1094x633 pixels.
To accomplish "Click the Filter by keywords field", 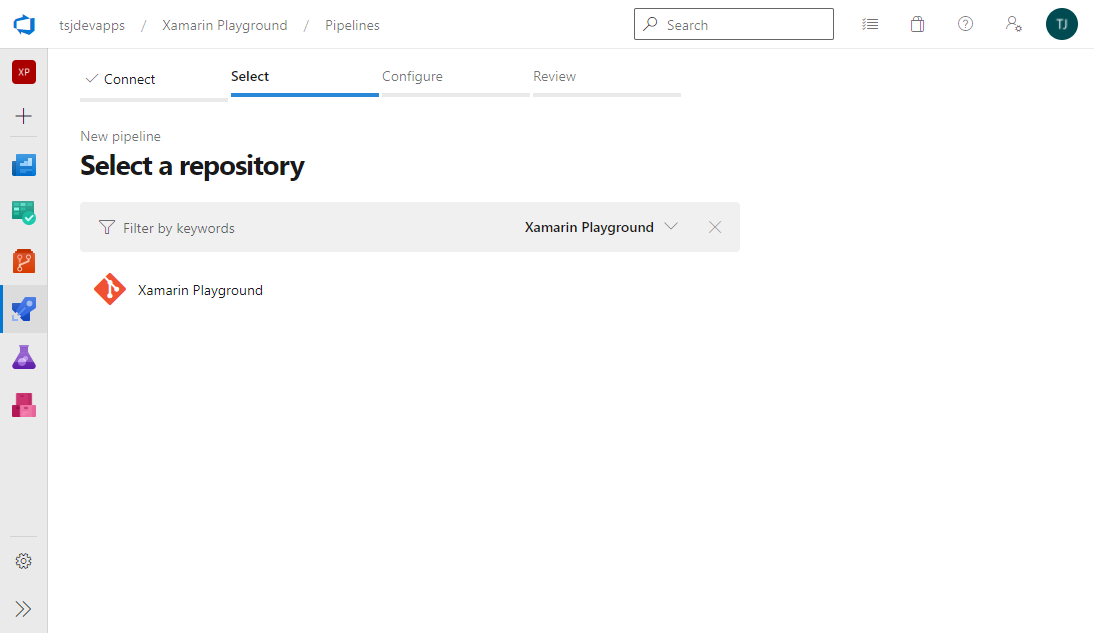I will (300, 228).
